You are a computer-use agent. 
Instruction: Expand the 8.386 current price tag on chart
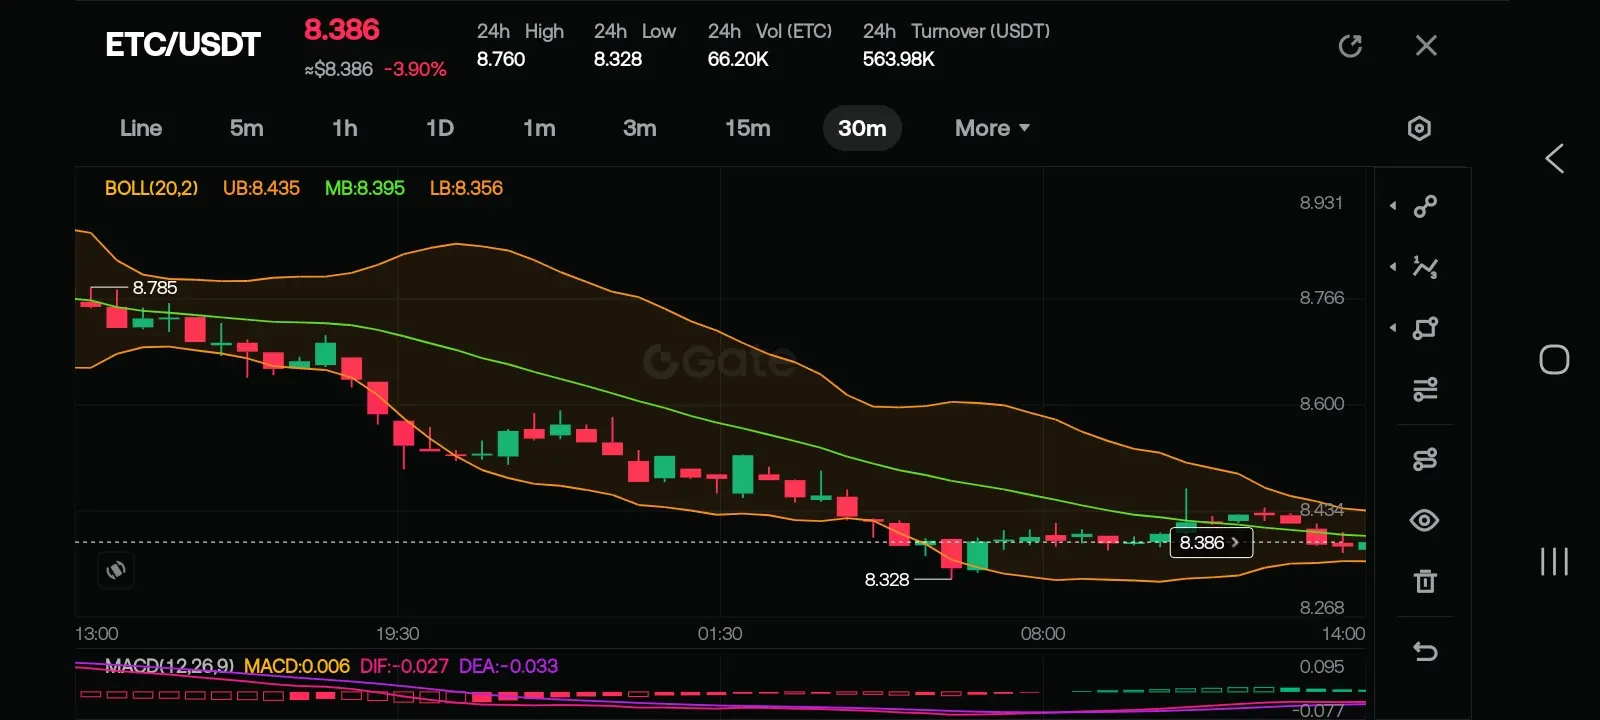coord(1211,542)
